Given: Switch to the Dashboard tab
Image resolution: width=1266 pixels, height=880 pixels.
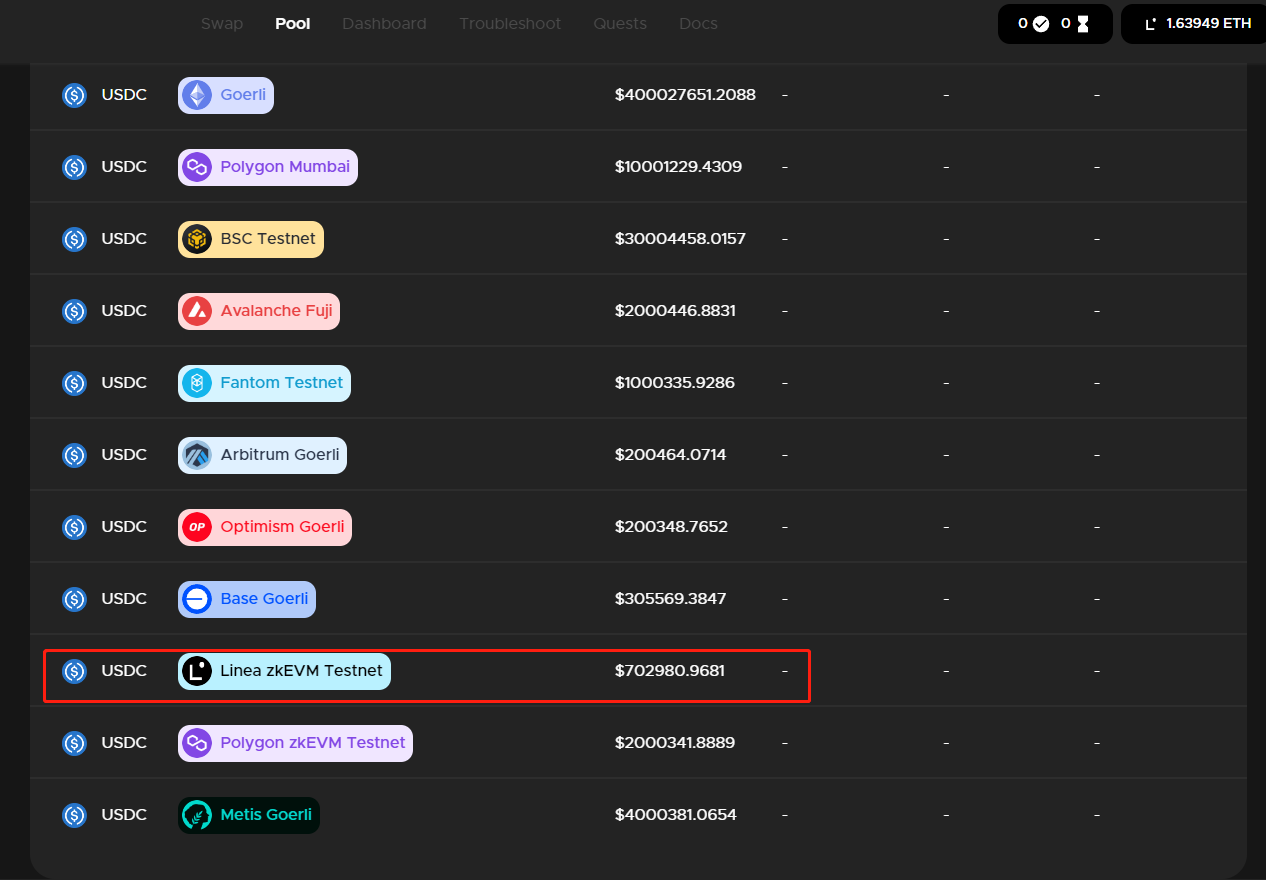Looking at the screenshot, I should coord(384,23).
